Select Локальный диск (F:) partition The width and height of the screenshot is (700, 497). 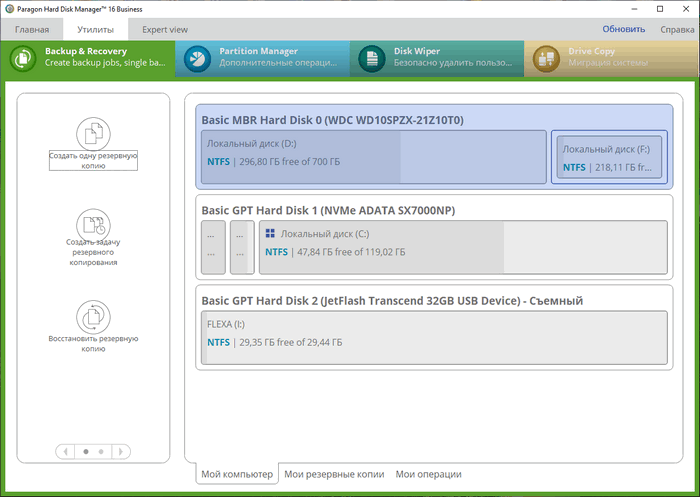[609, 157]
